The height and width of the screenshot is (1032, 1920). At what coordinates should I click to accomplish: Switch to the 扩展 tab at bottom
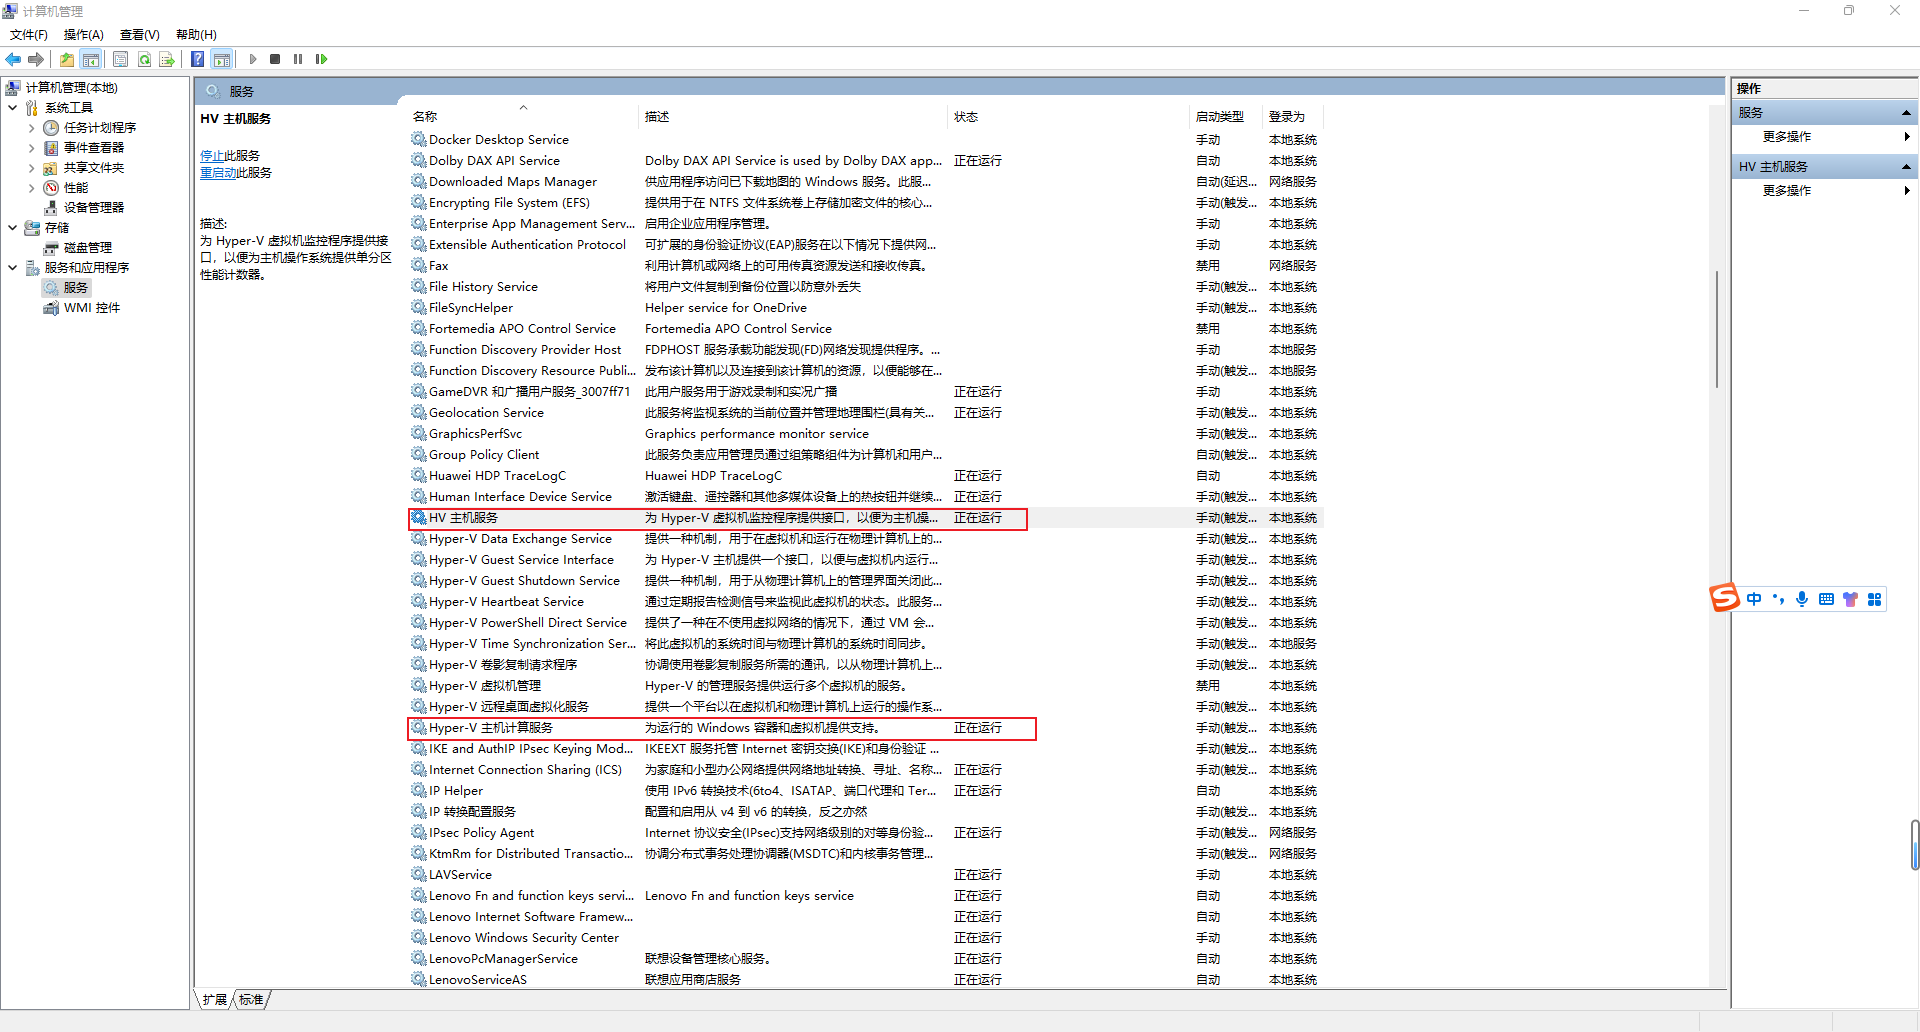pyautogui.click(x=214, y=1000)
